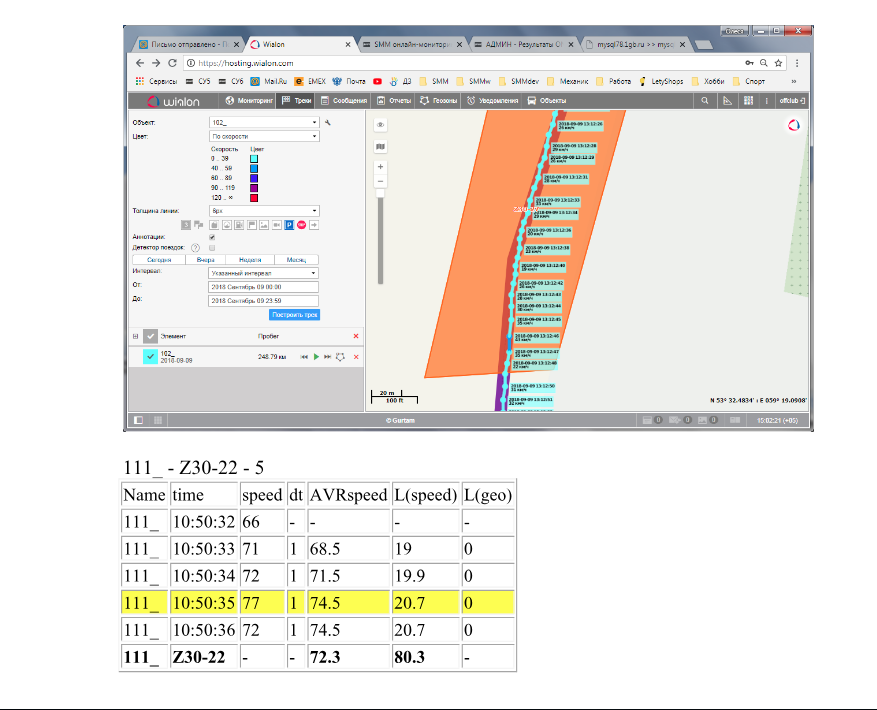Open the map layers icon
The image size is (877, 710).
point(380,146)
